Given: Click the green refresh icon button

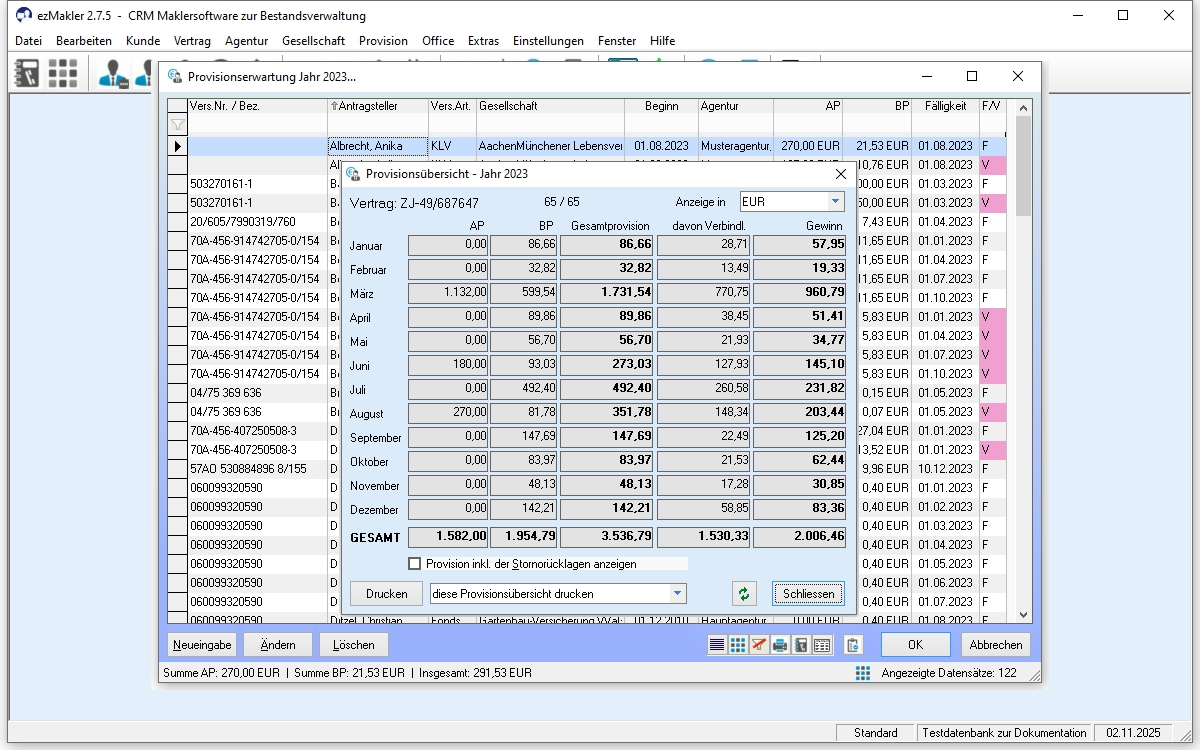Looking at the screenshot, I should coord(743,594).
